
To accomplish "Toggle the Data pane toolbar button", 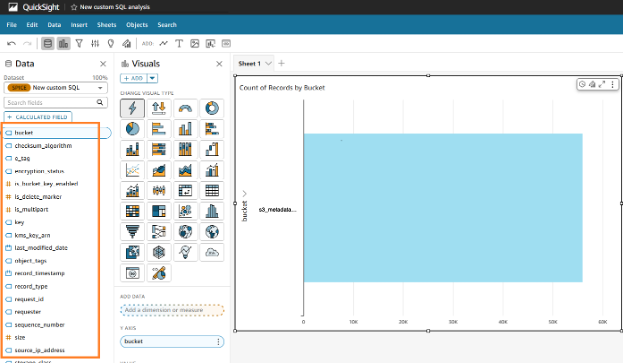I will [48, 44].
